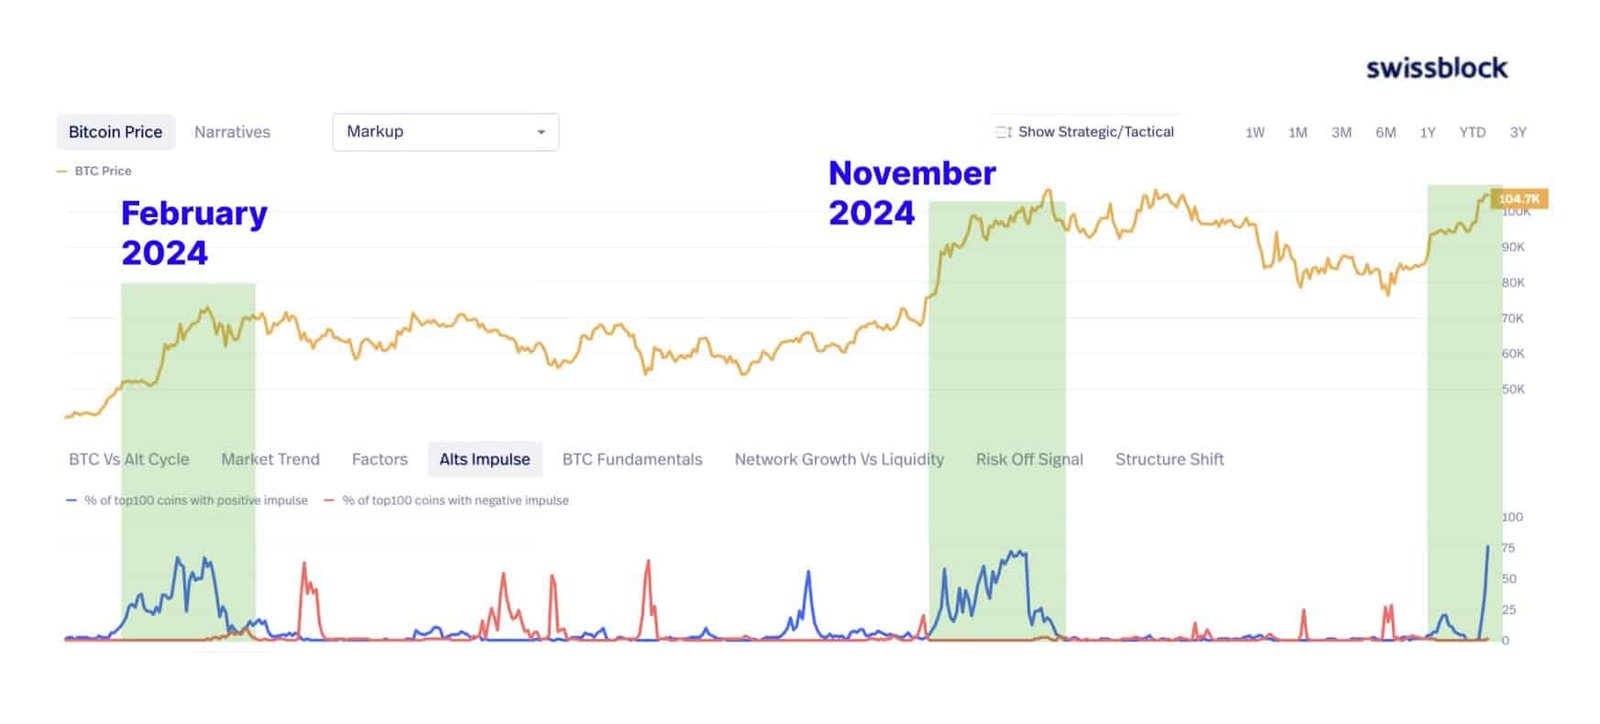
Task: Open the Risk Off Signal tab
Action: pos(1029,459)
